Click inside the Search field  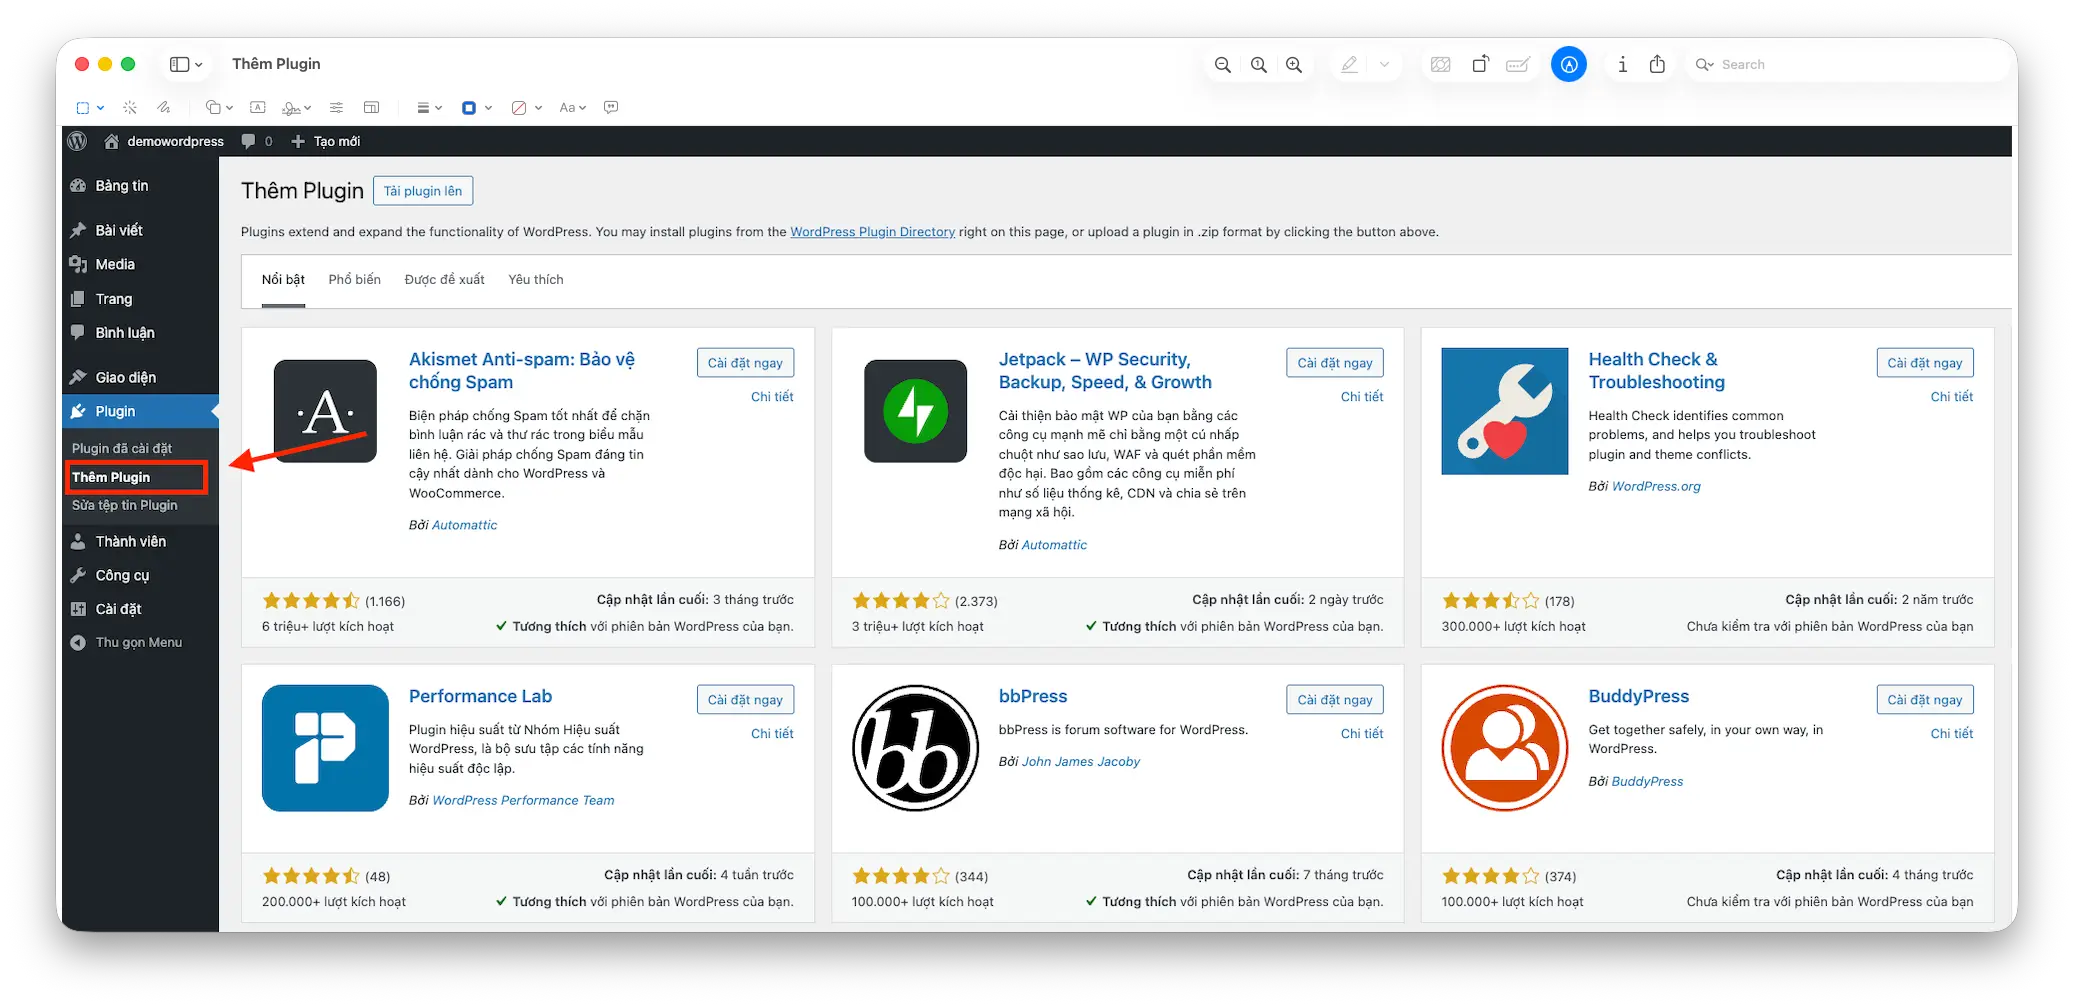(x=1800, y=63)
